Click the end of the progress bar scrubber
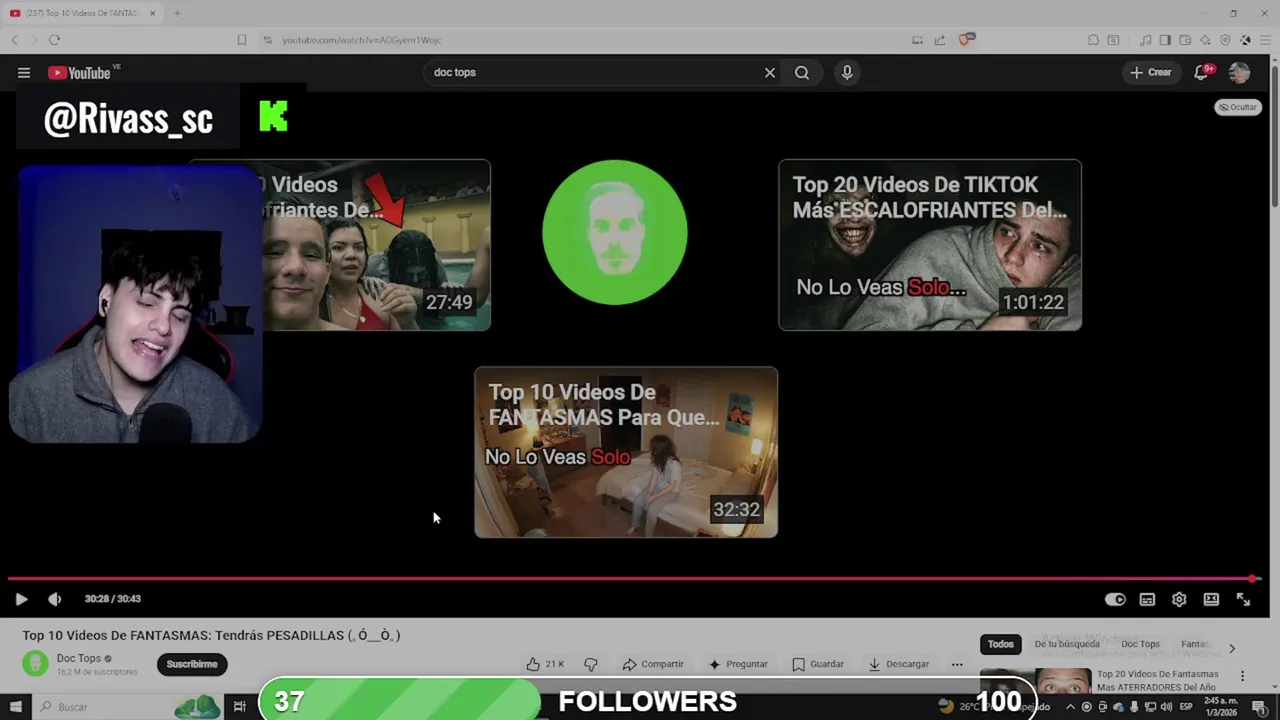 point(1252,578)
